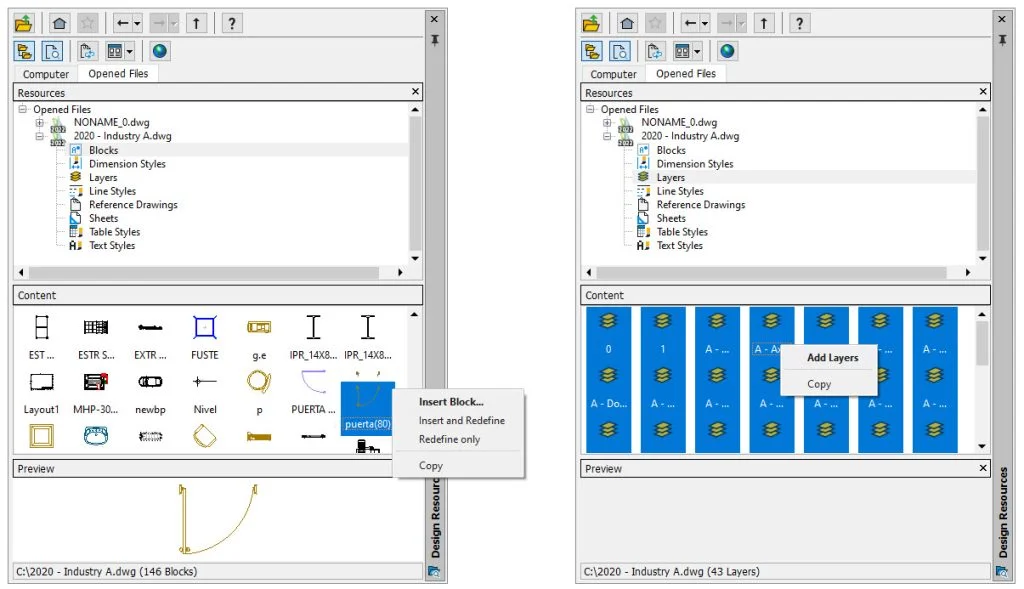Select the FUSTE block thumbnail
Viewport: 1024px width, 589px height.
204,335
